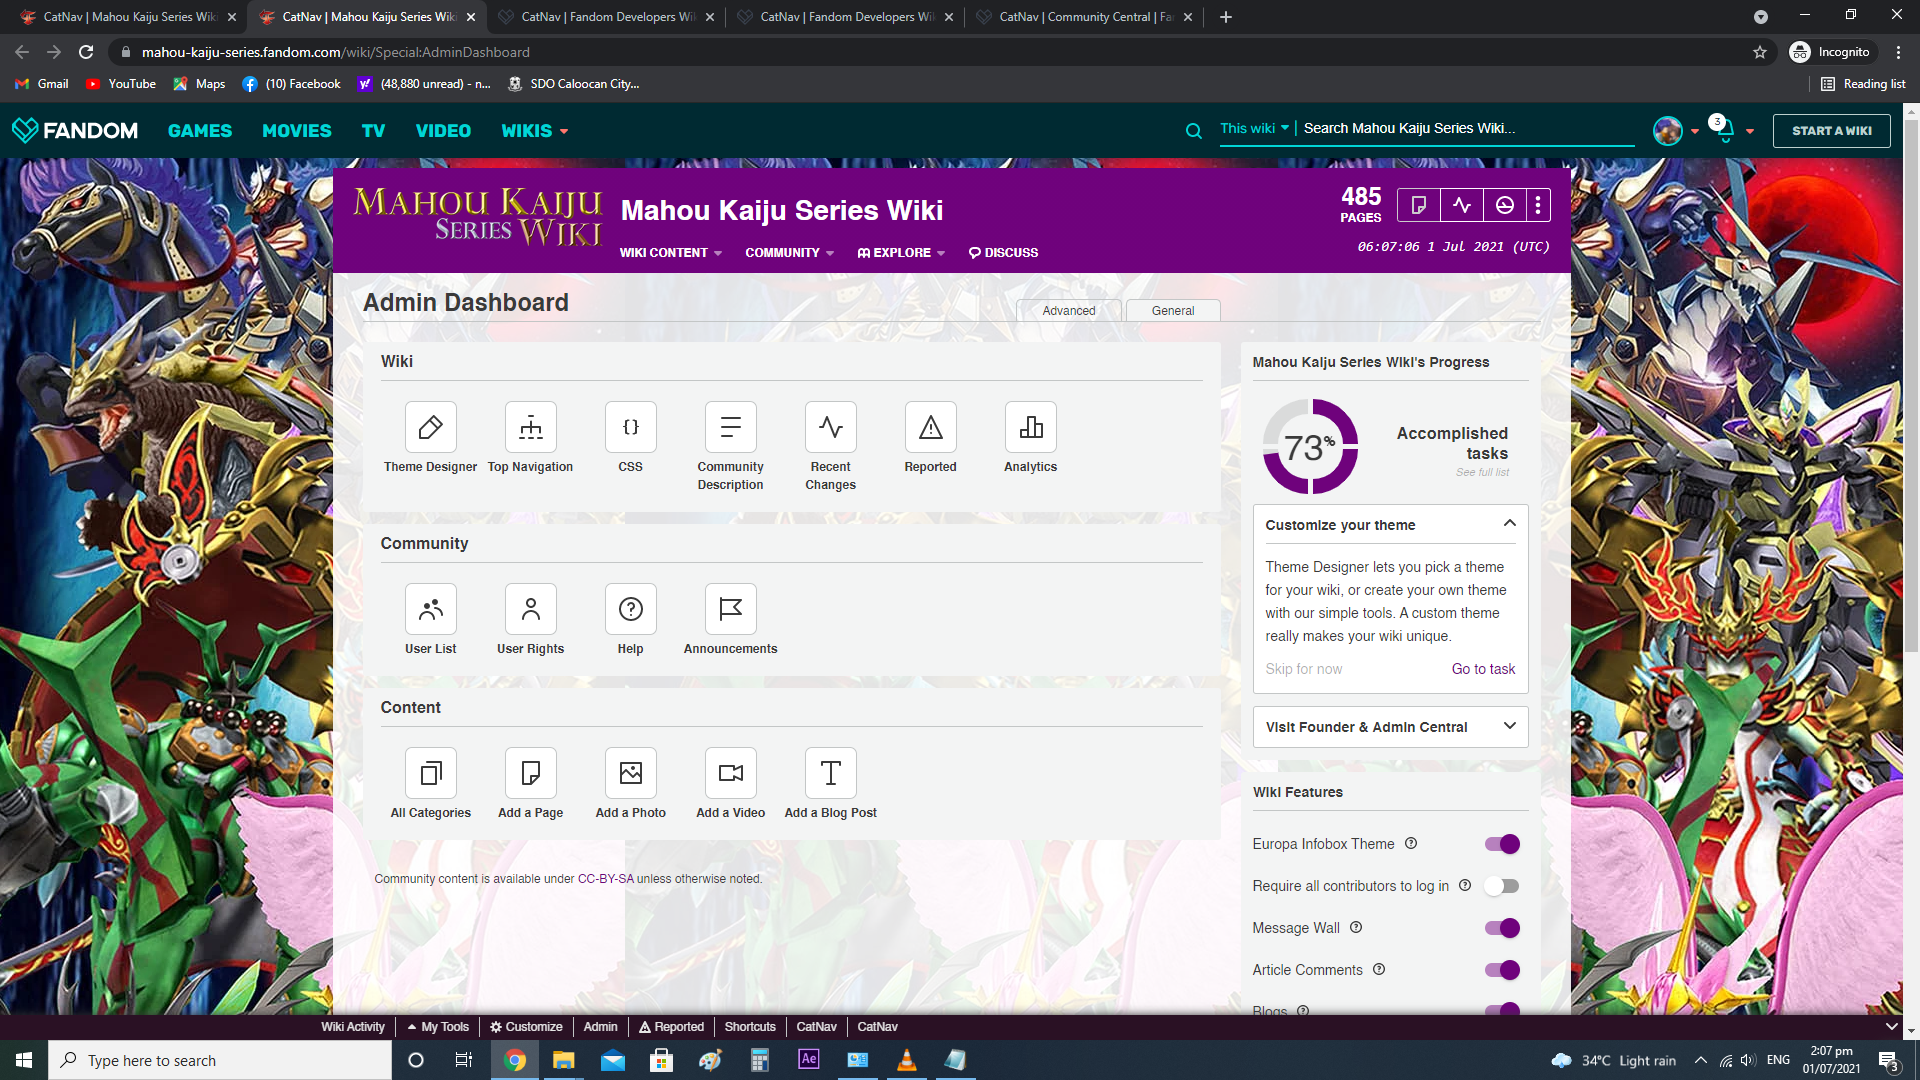Open the User List
This screenshot has width=1920, height=1080.
click(x=430, y=609)
